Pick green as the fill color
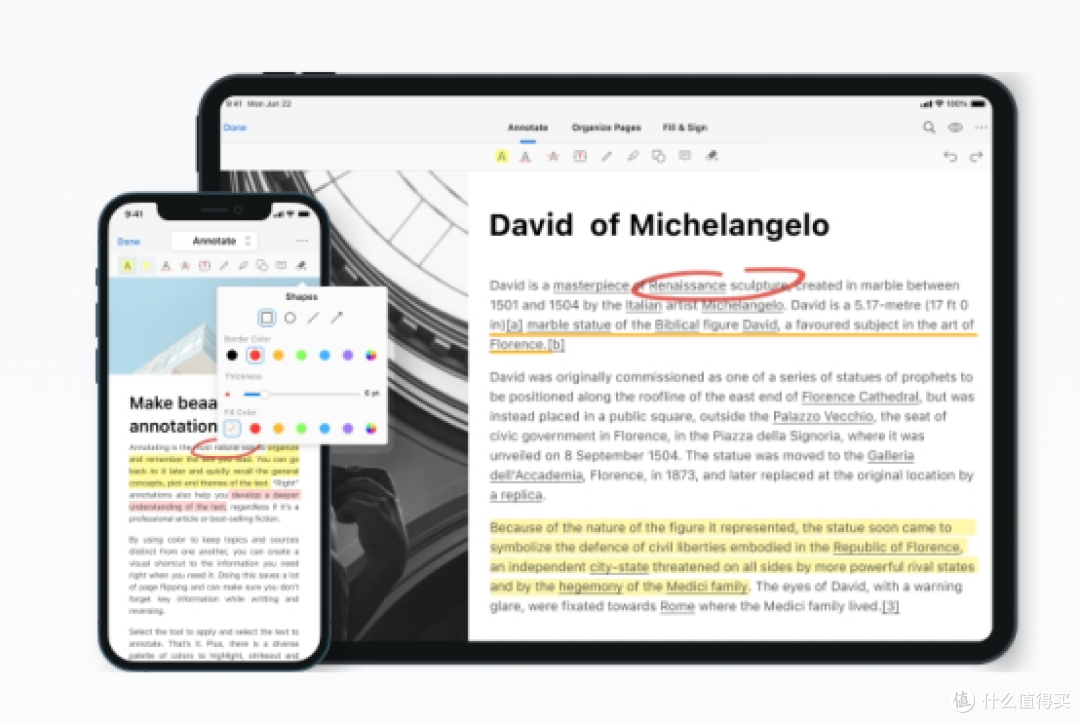 coord(301,428)
